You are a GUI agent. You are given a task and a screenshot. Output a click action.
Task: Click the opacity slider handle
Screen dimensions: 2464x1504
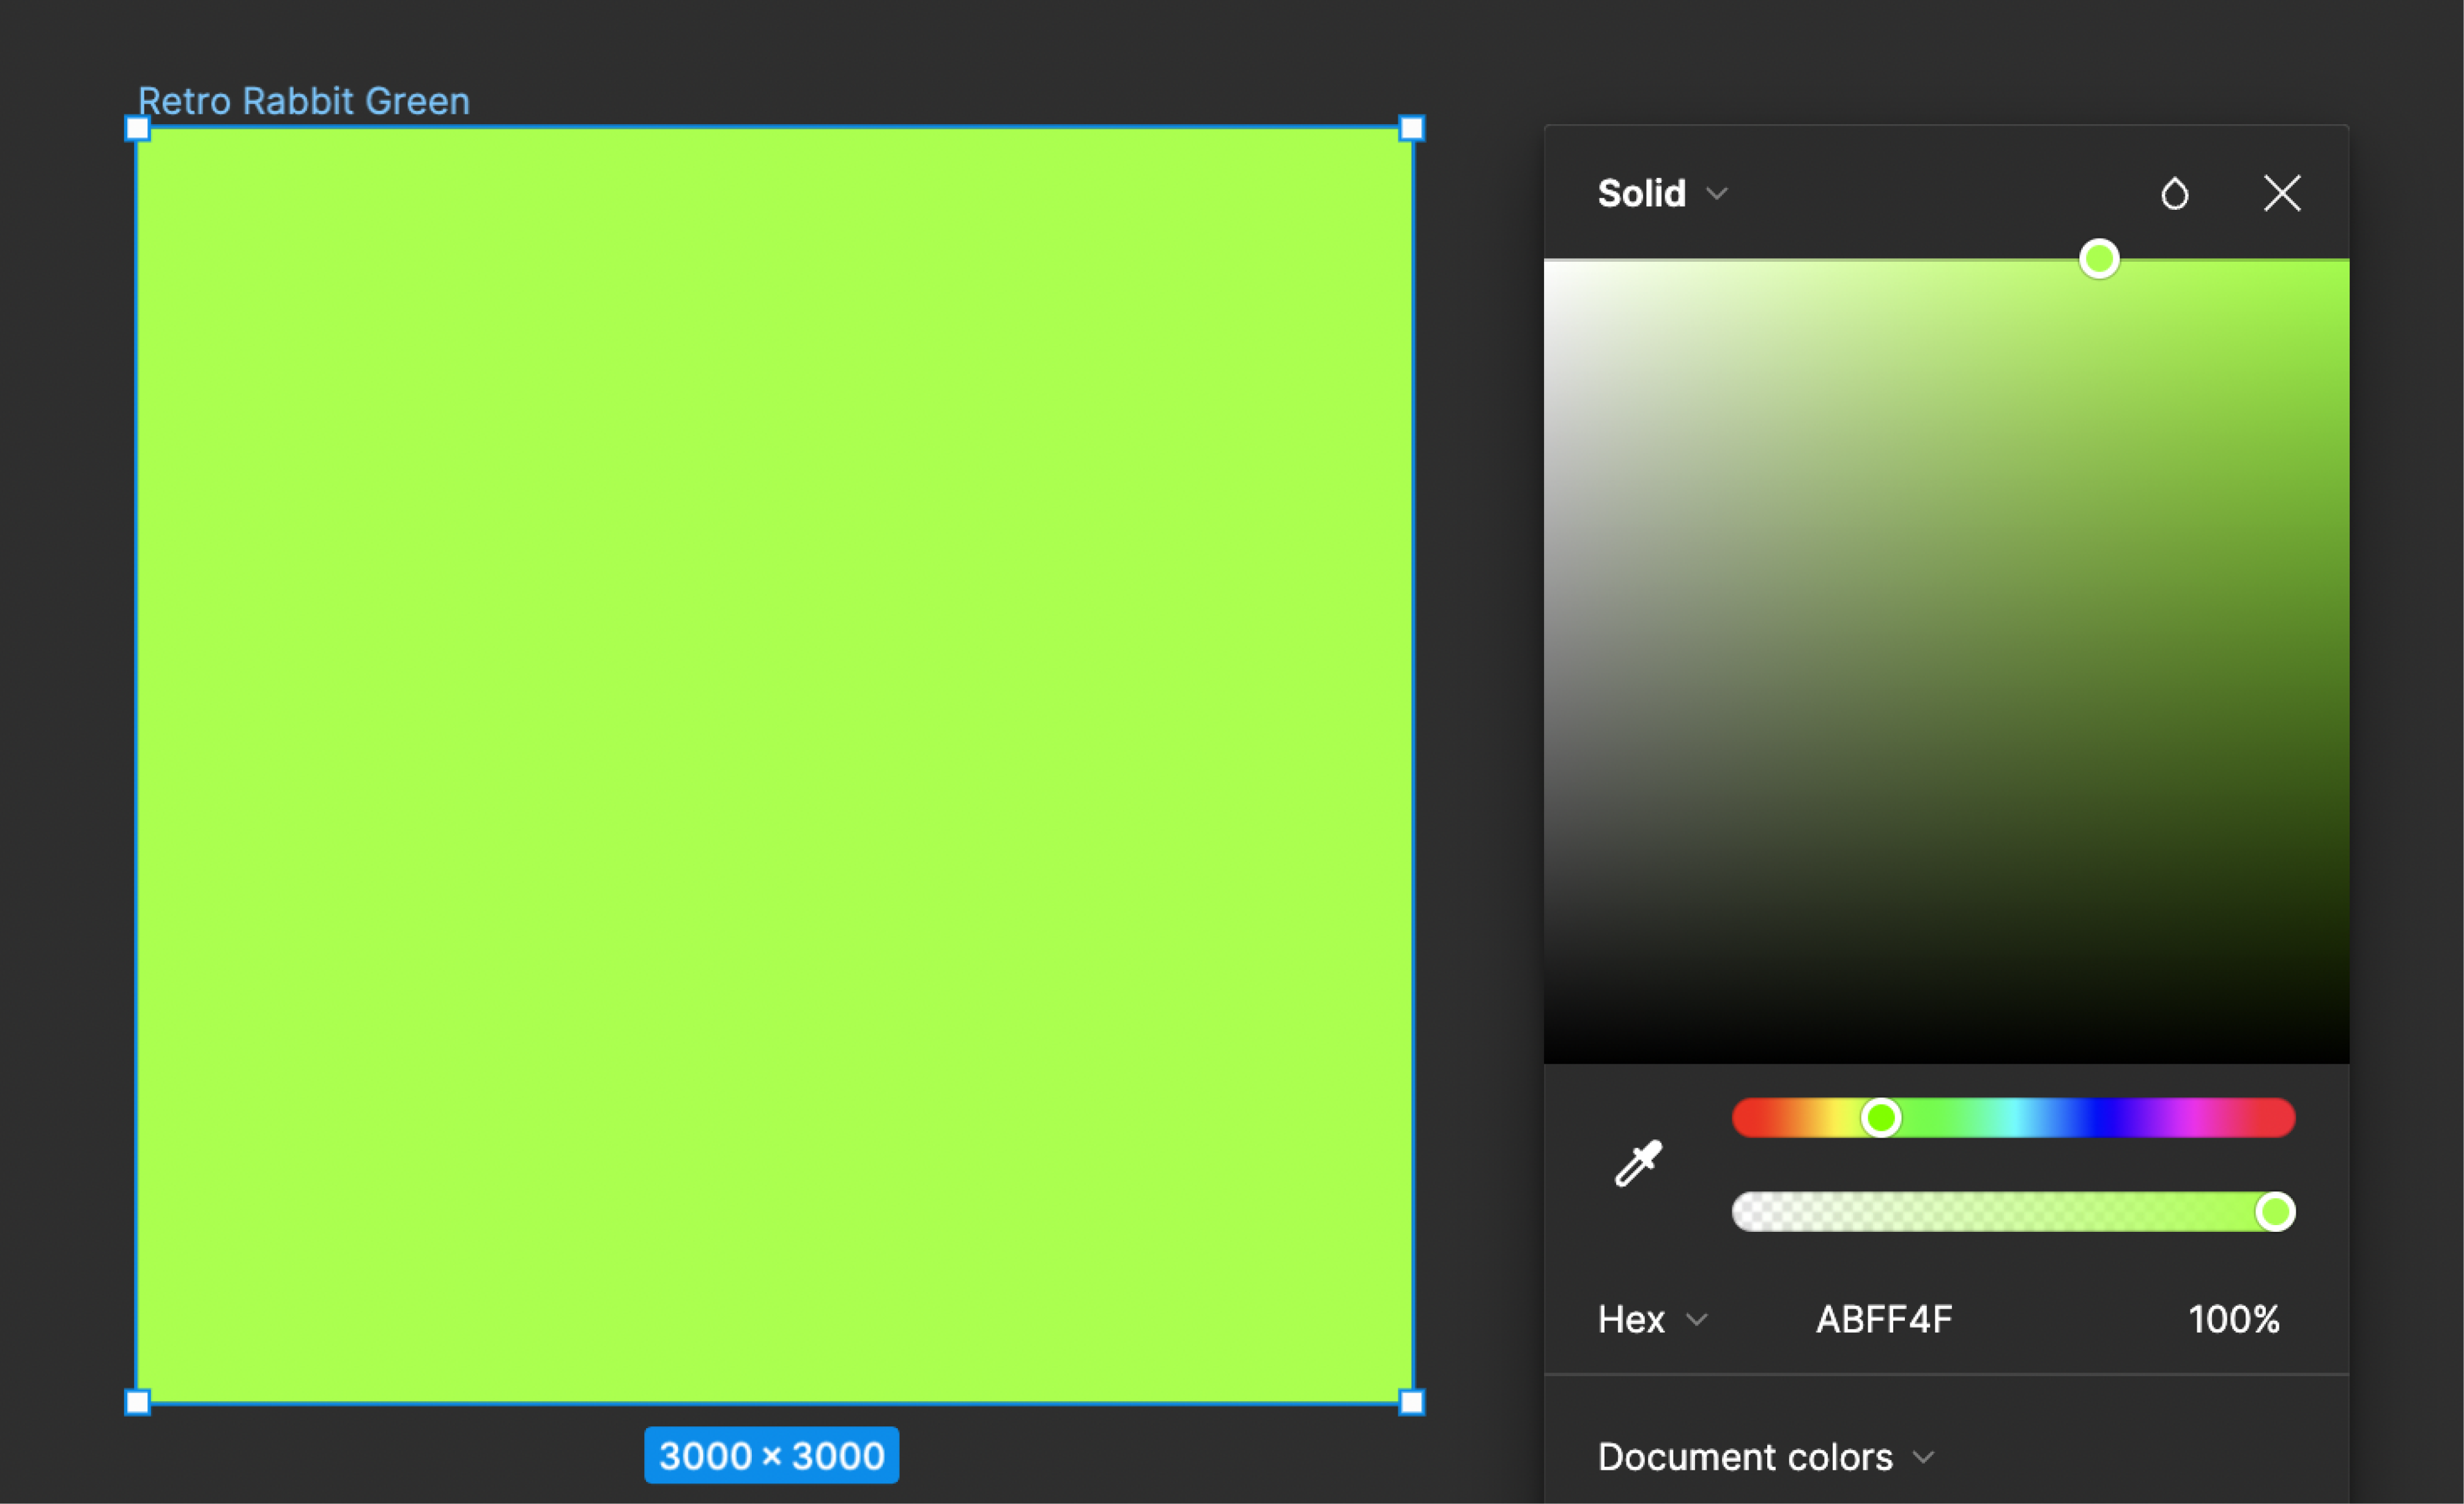coord(2275,1212)
